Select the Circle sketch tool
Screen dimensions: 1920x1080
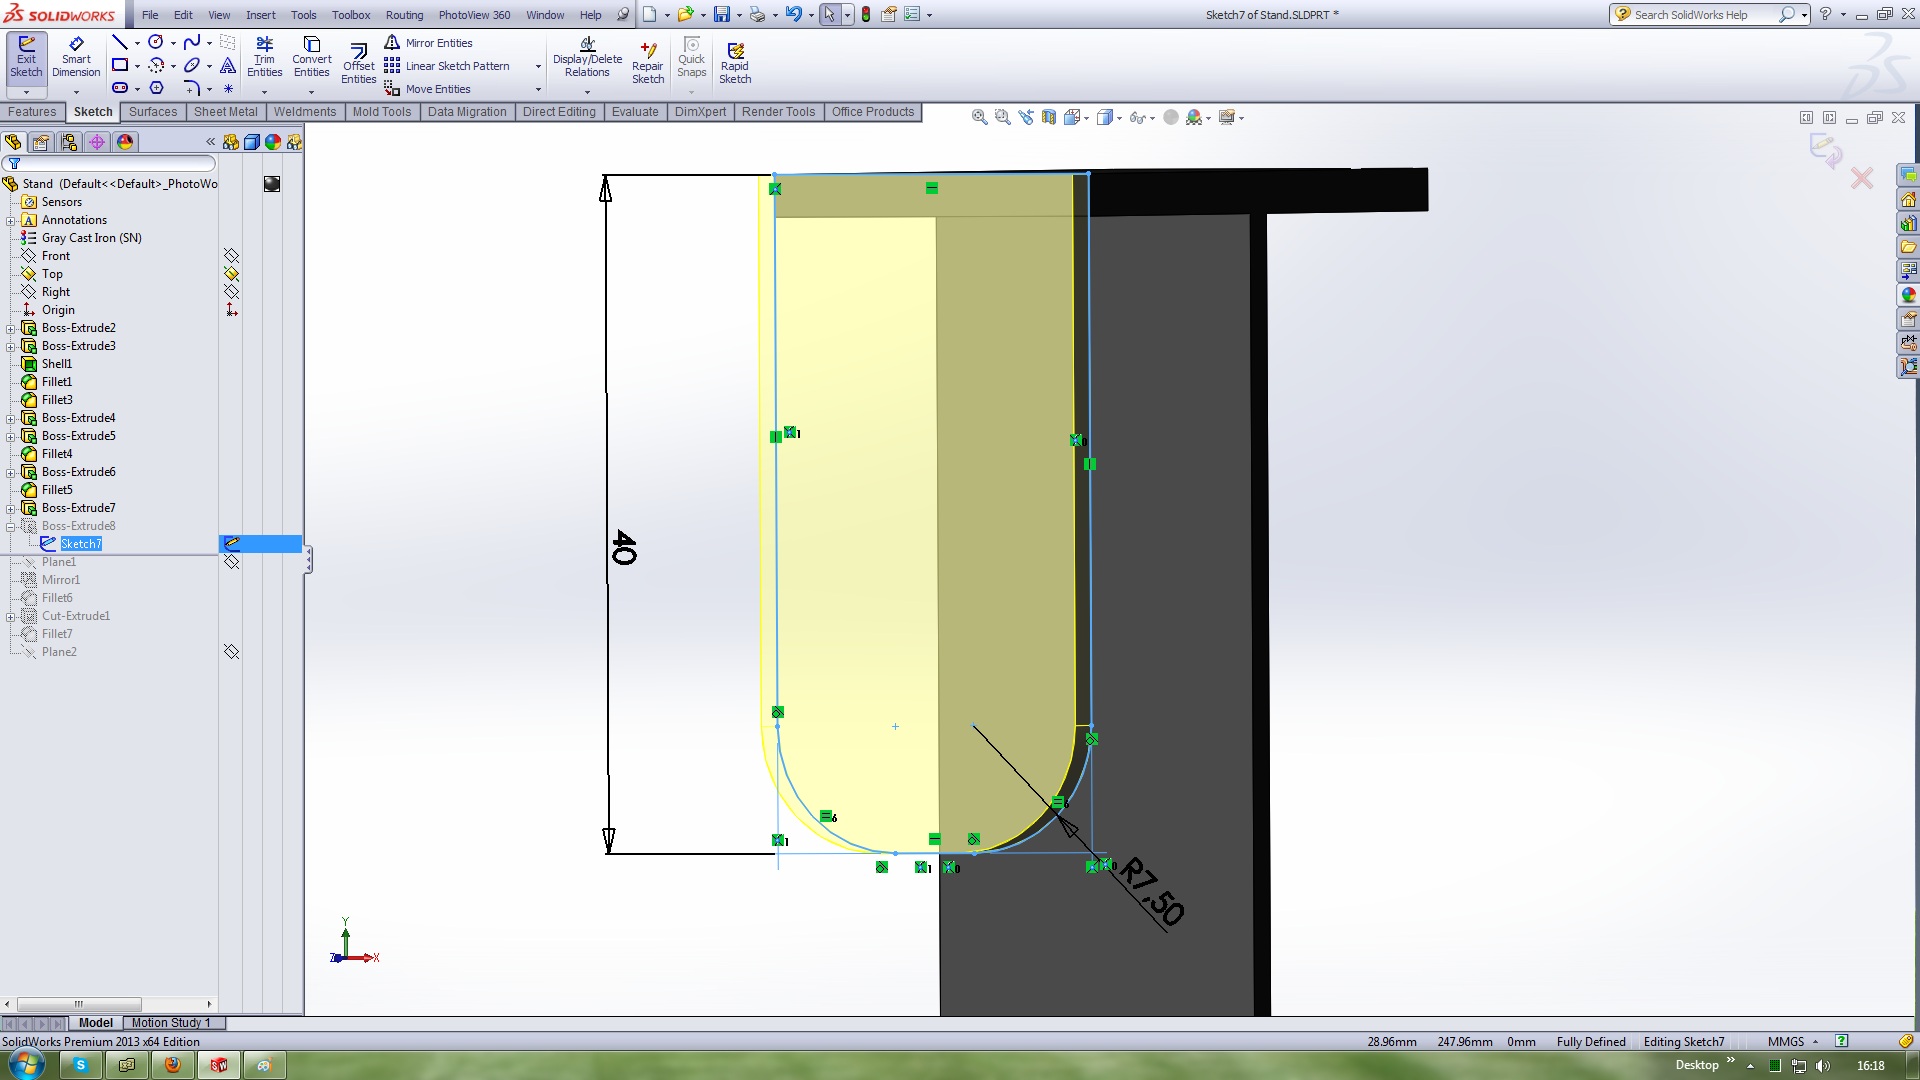pyautogui.click(x=156, y=42)
